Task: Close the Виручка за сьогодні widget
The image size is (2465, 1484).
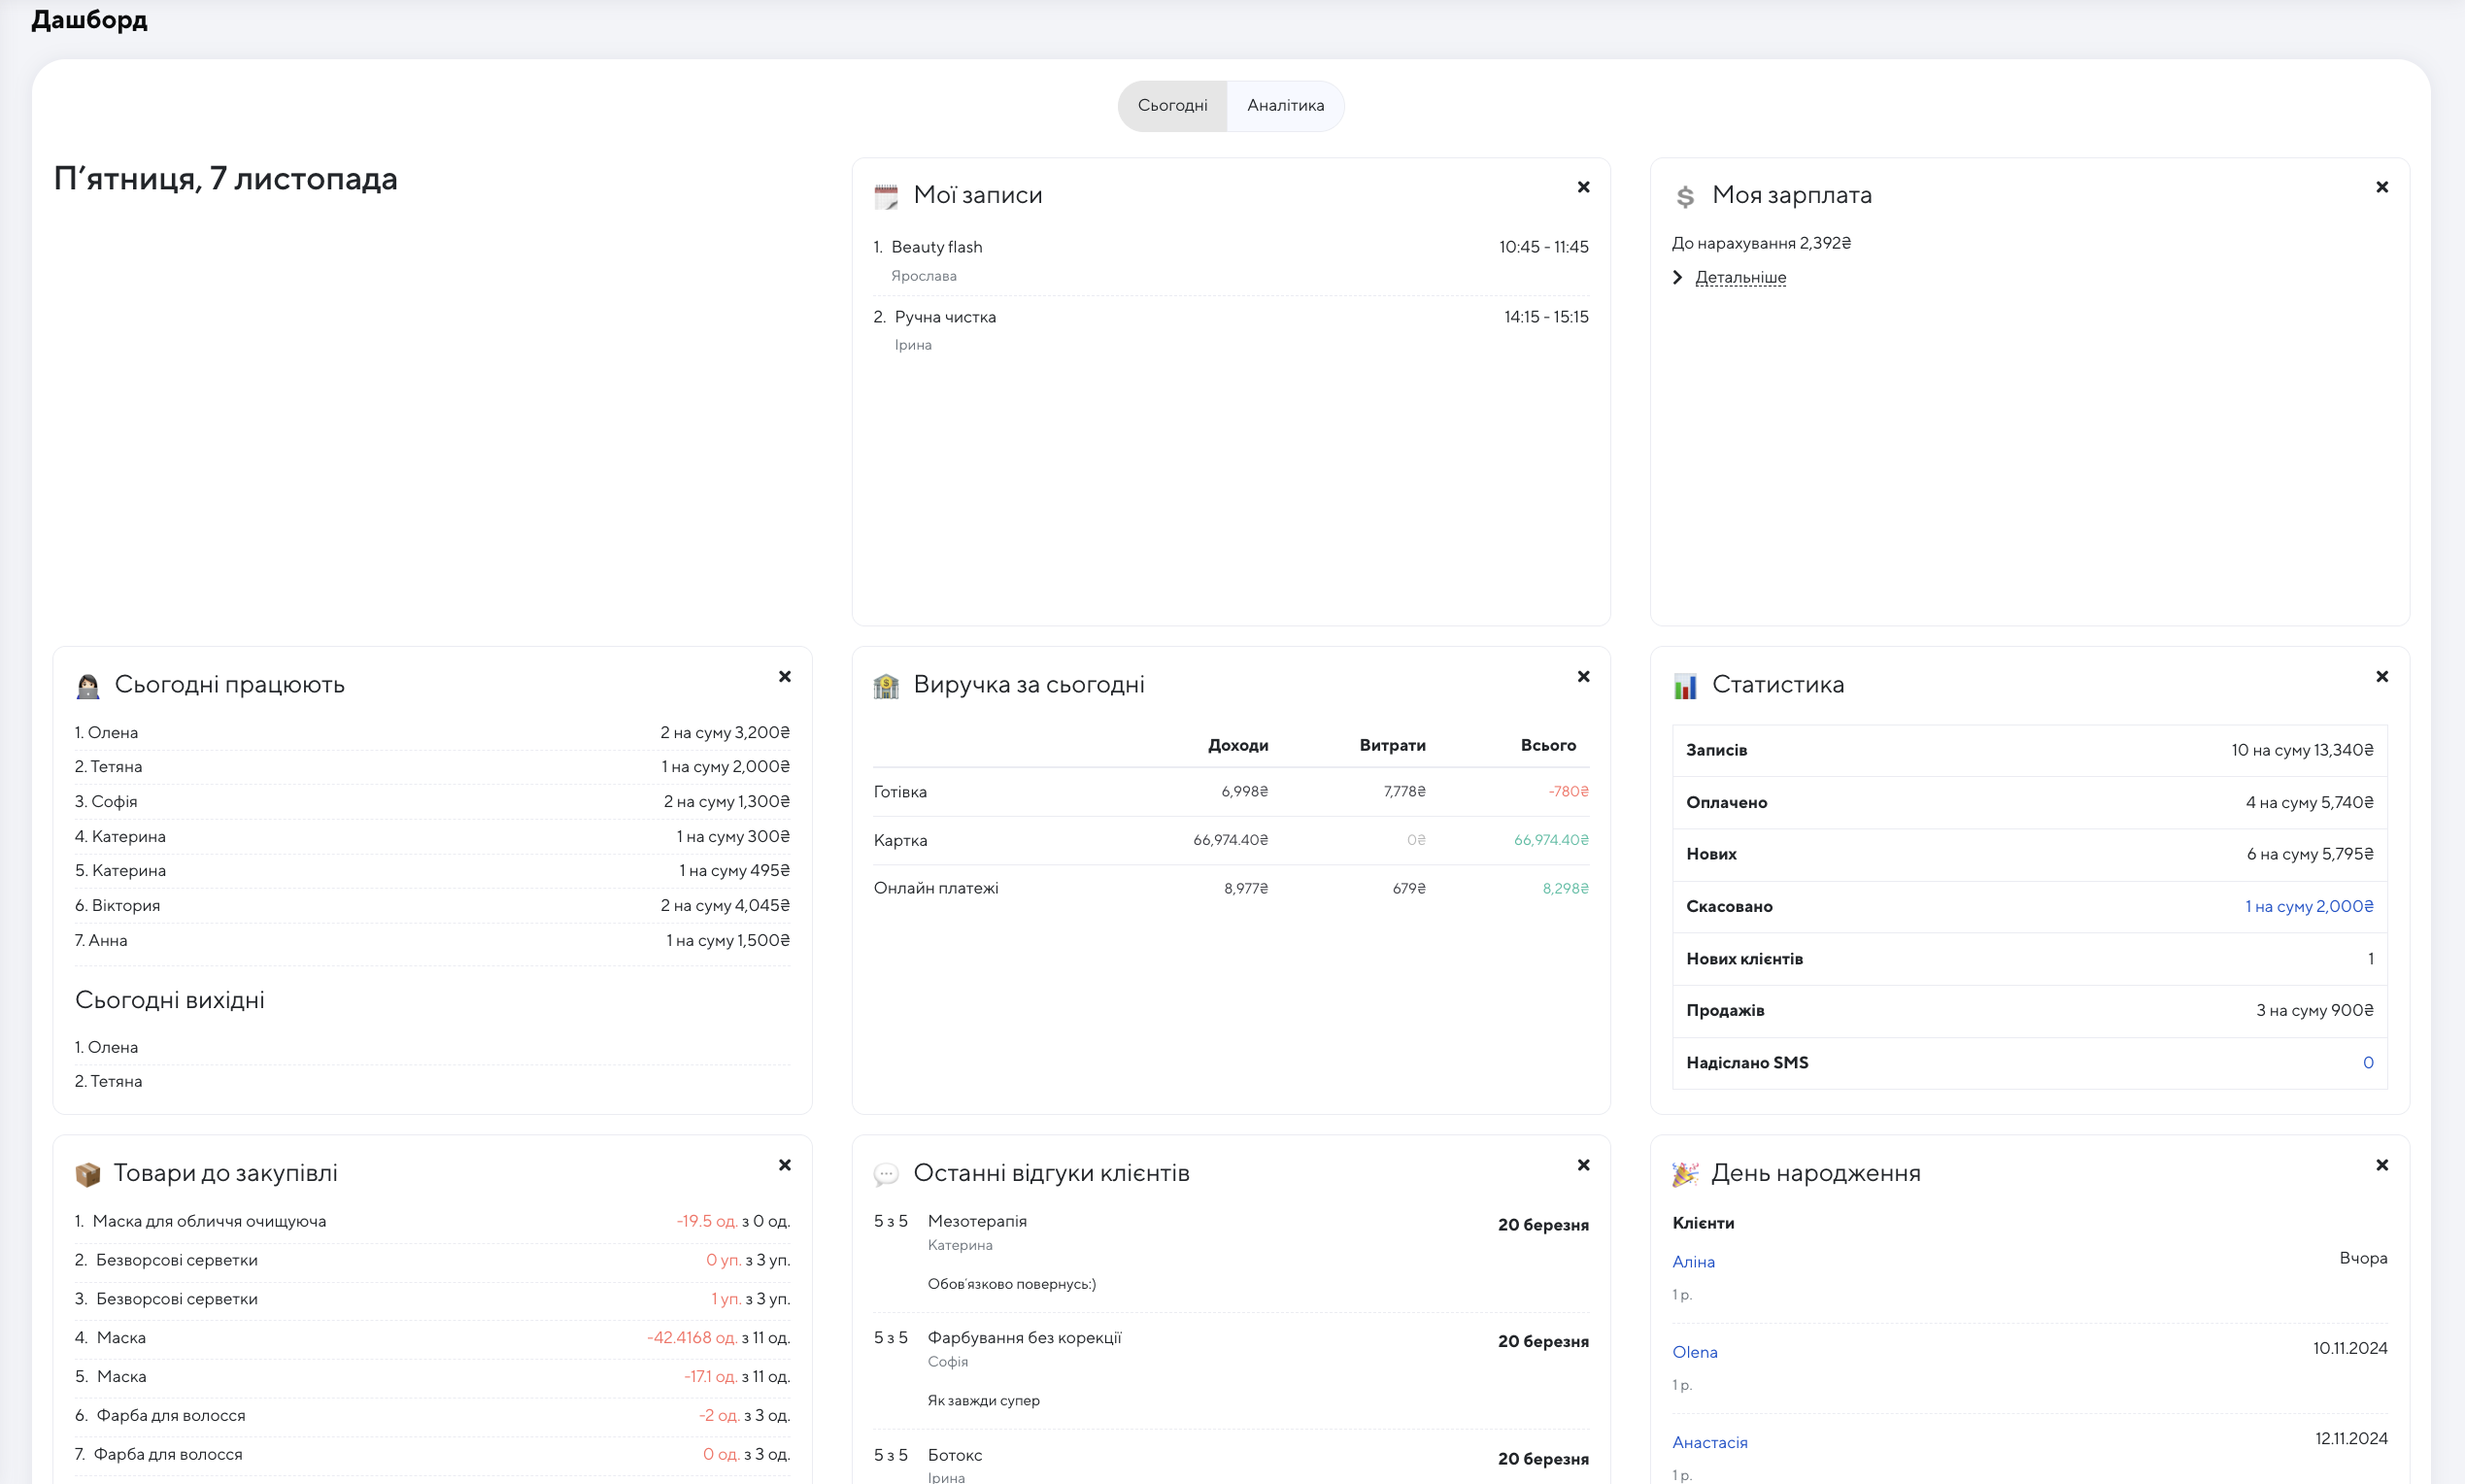Action: click(x=1583, y=677)
